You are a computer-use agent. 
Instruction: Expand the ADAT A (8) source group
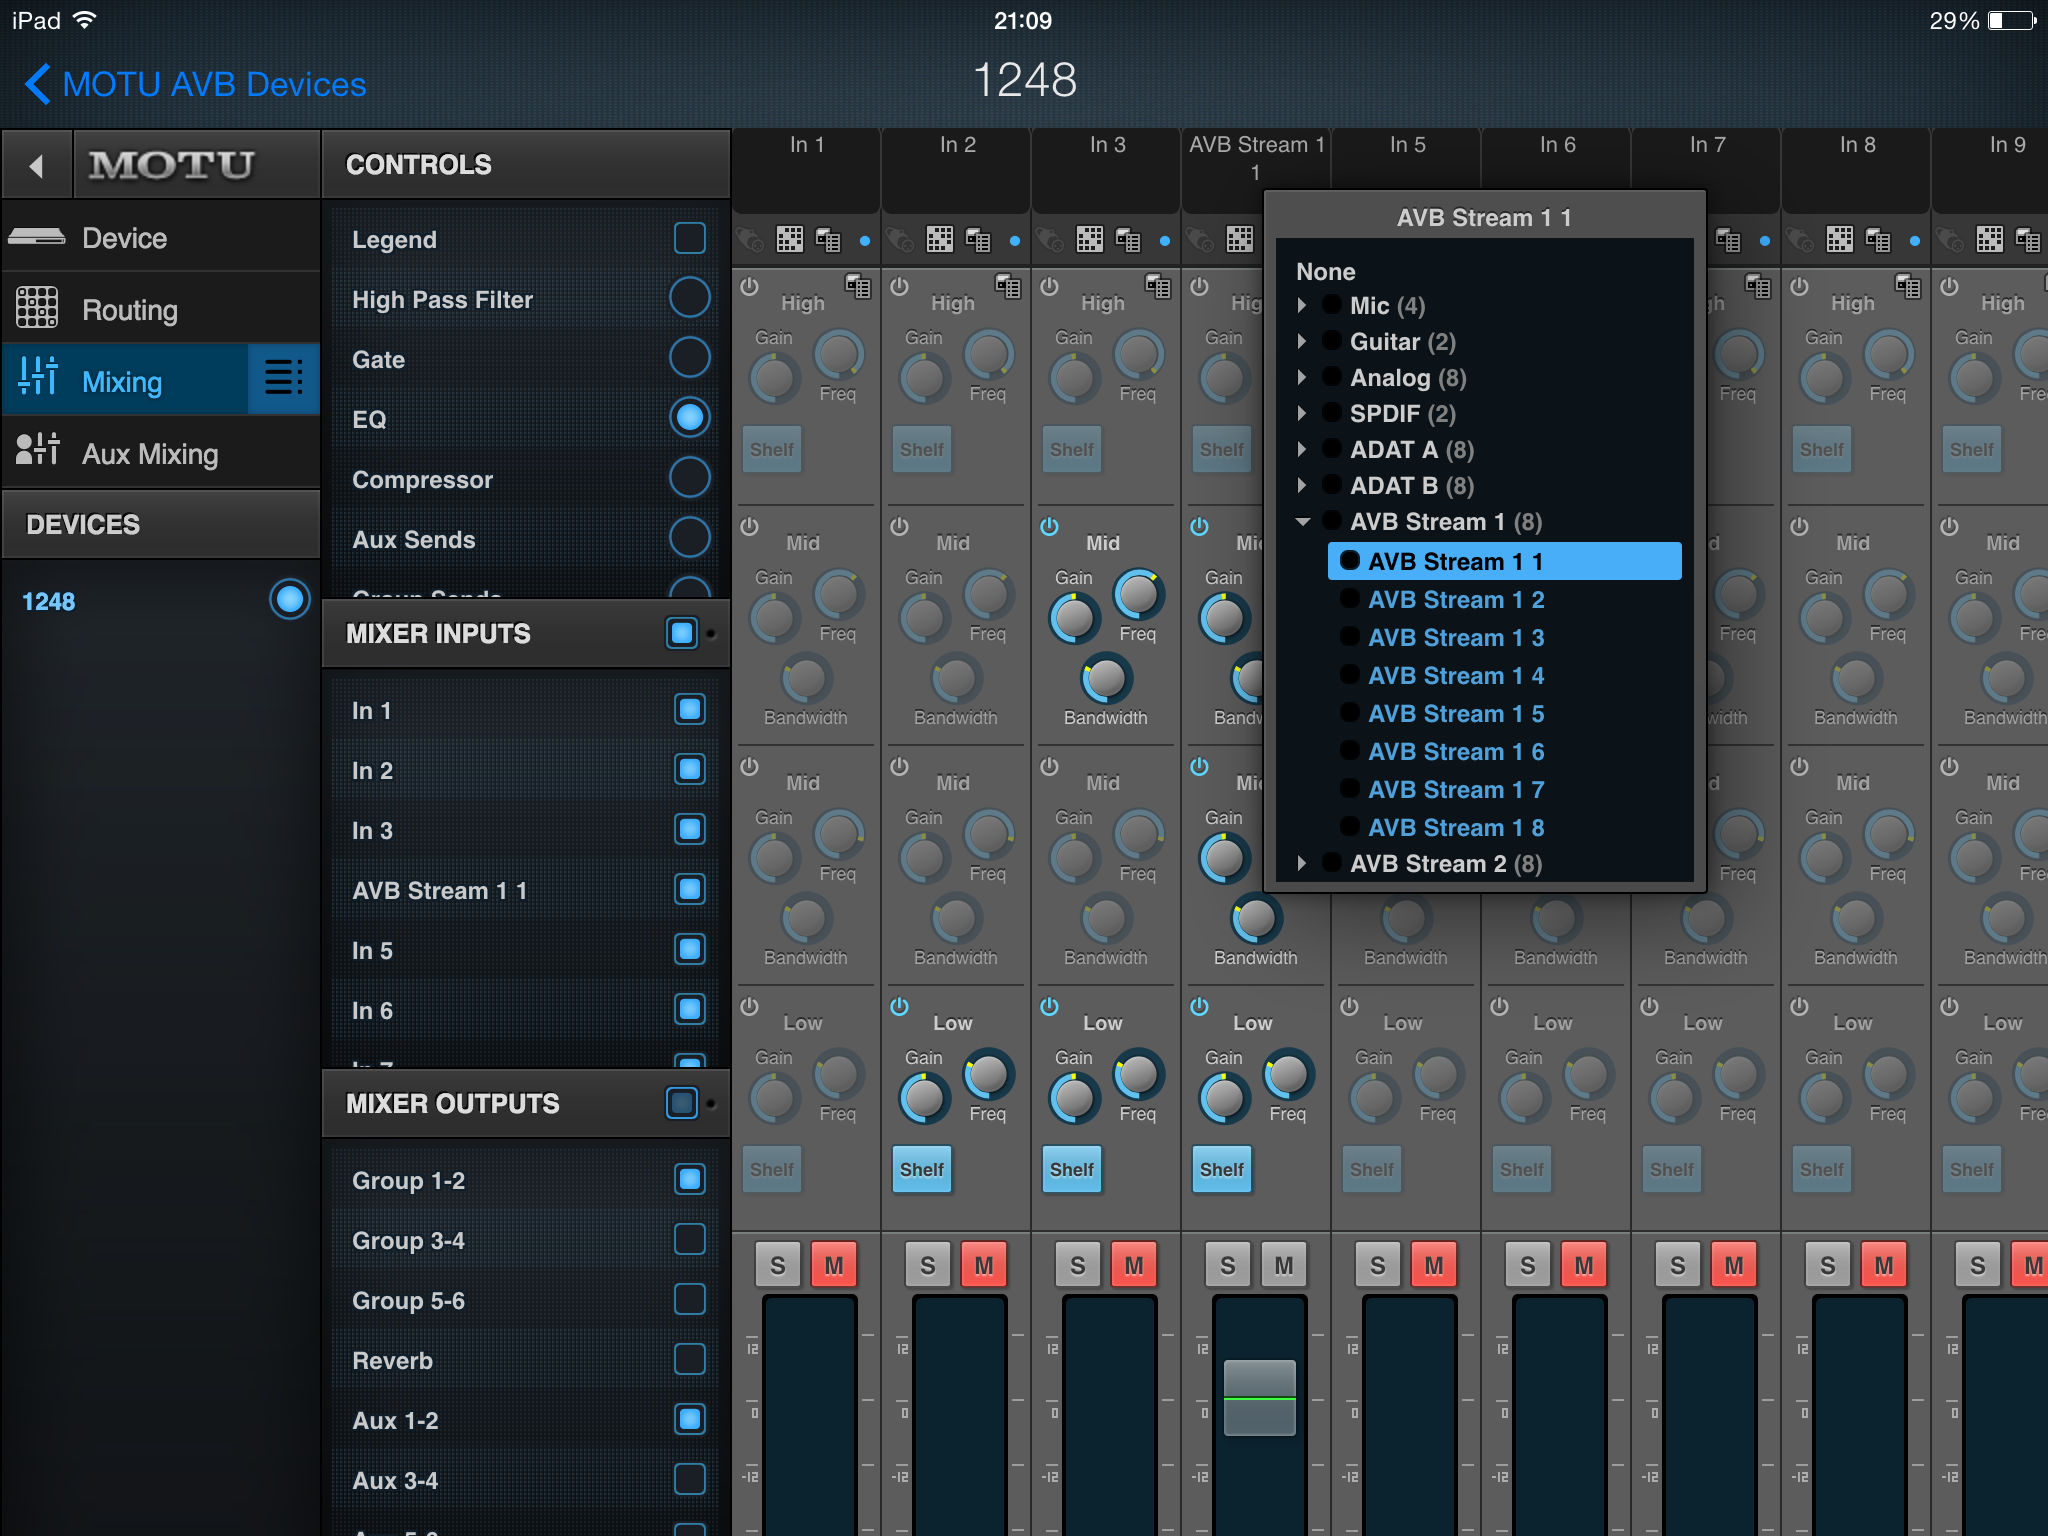tap(1302, 449)
